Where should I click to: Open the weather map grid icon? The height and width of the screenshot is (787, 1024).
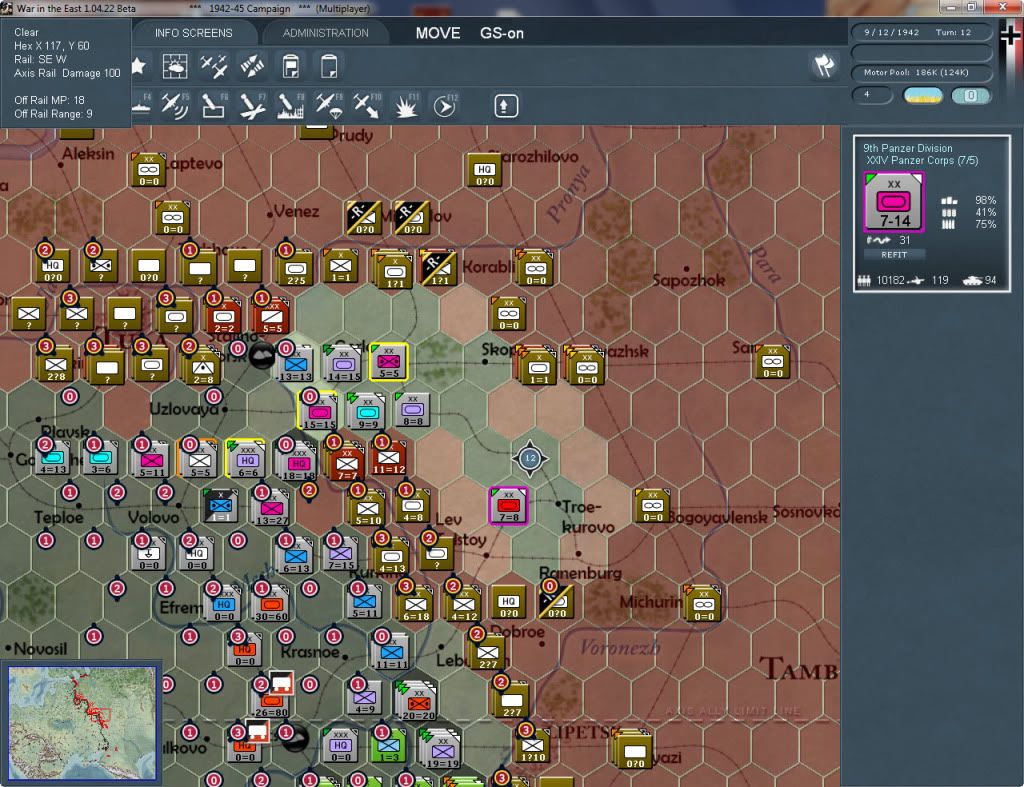pyautogui.click(x=175, y=66)
